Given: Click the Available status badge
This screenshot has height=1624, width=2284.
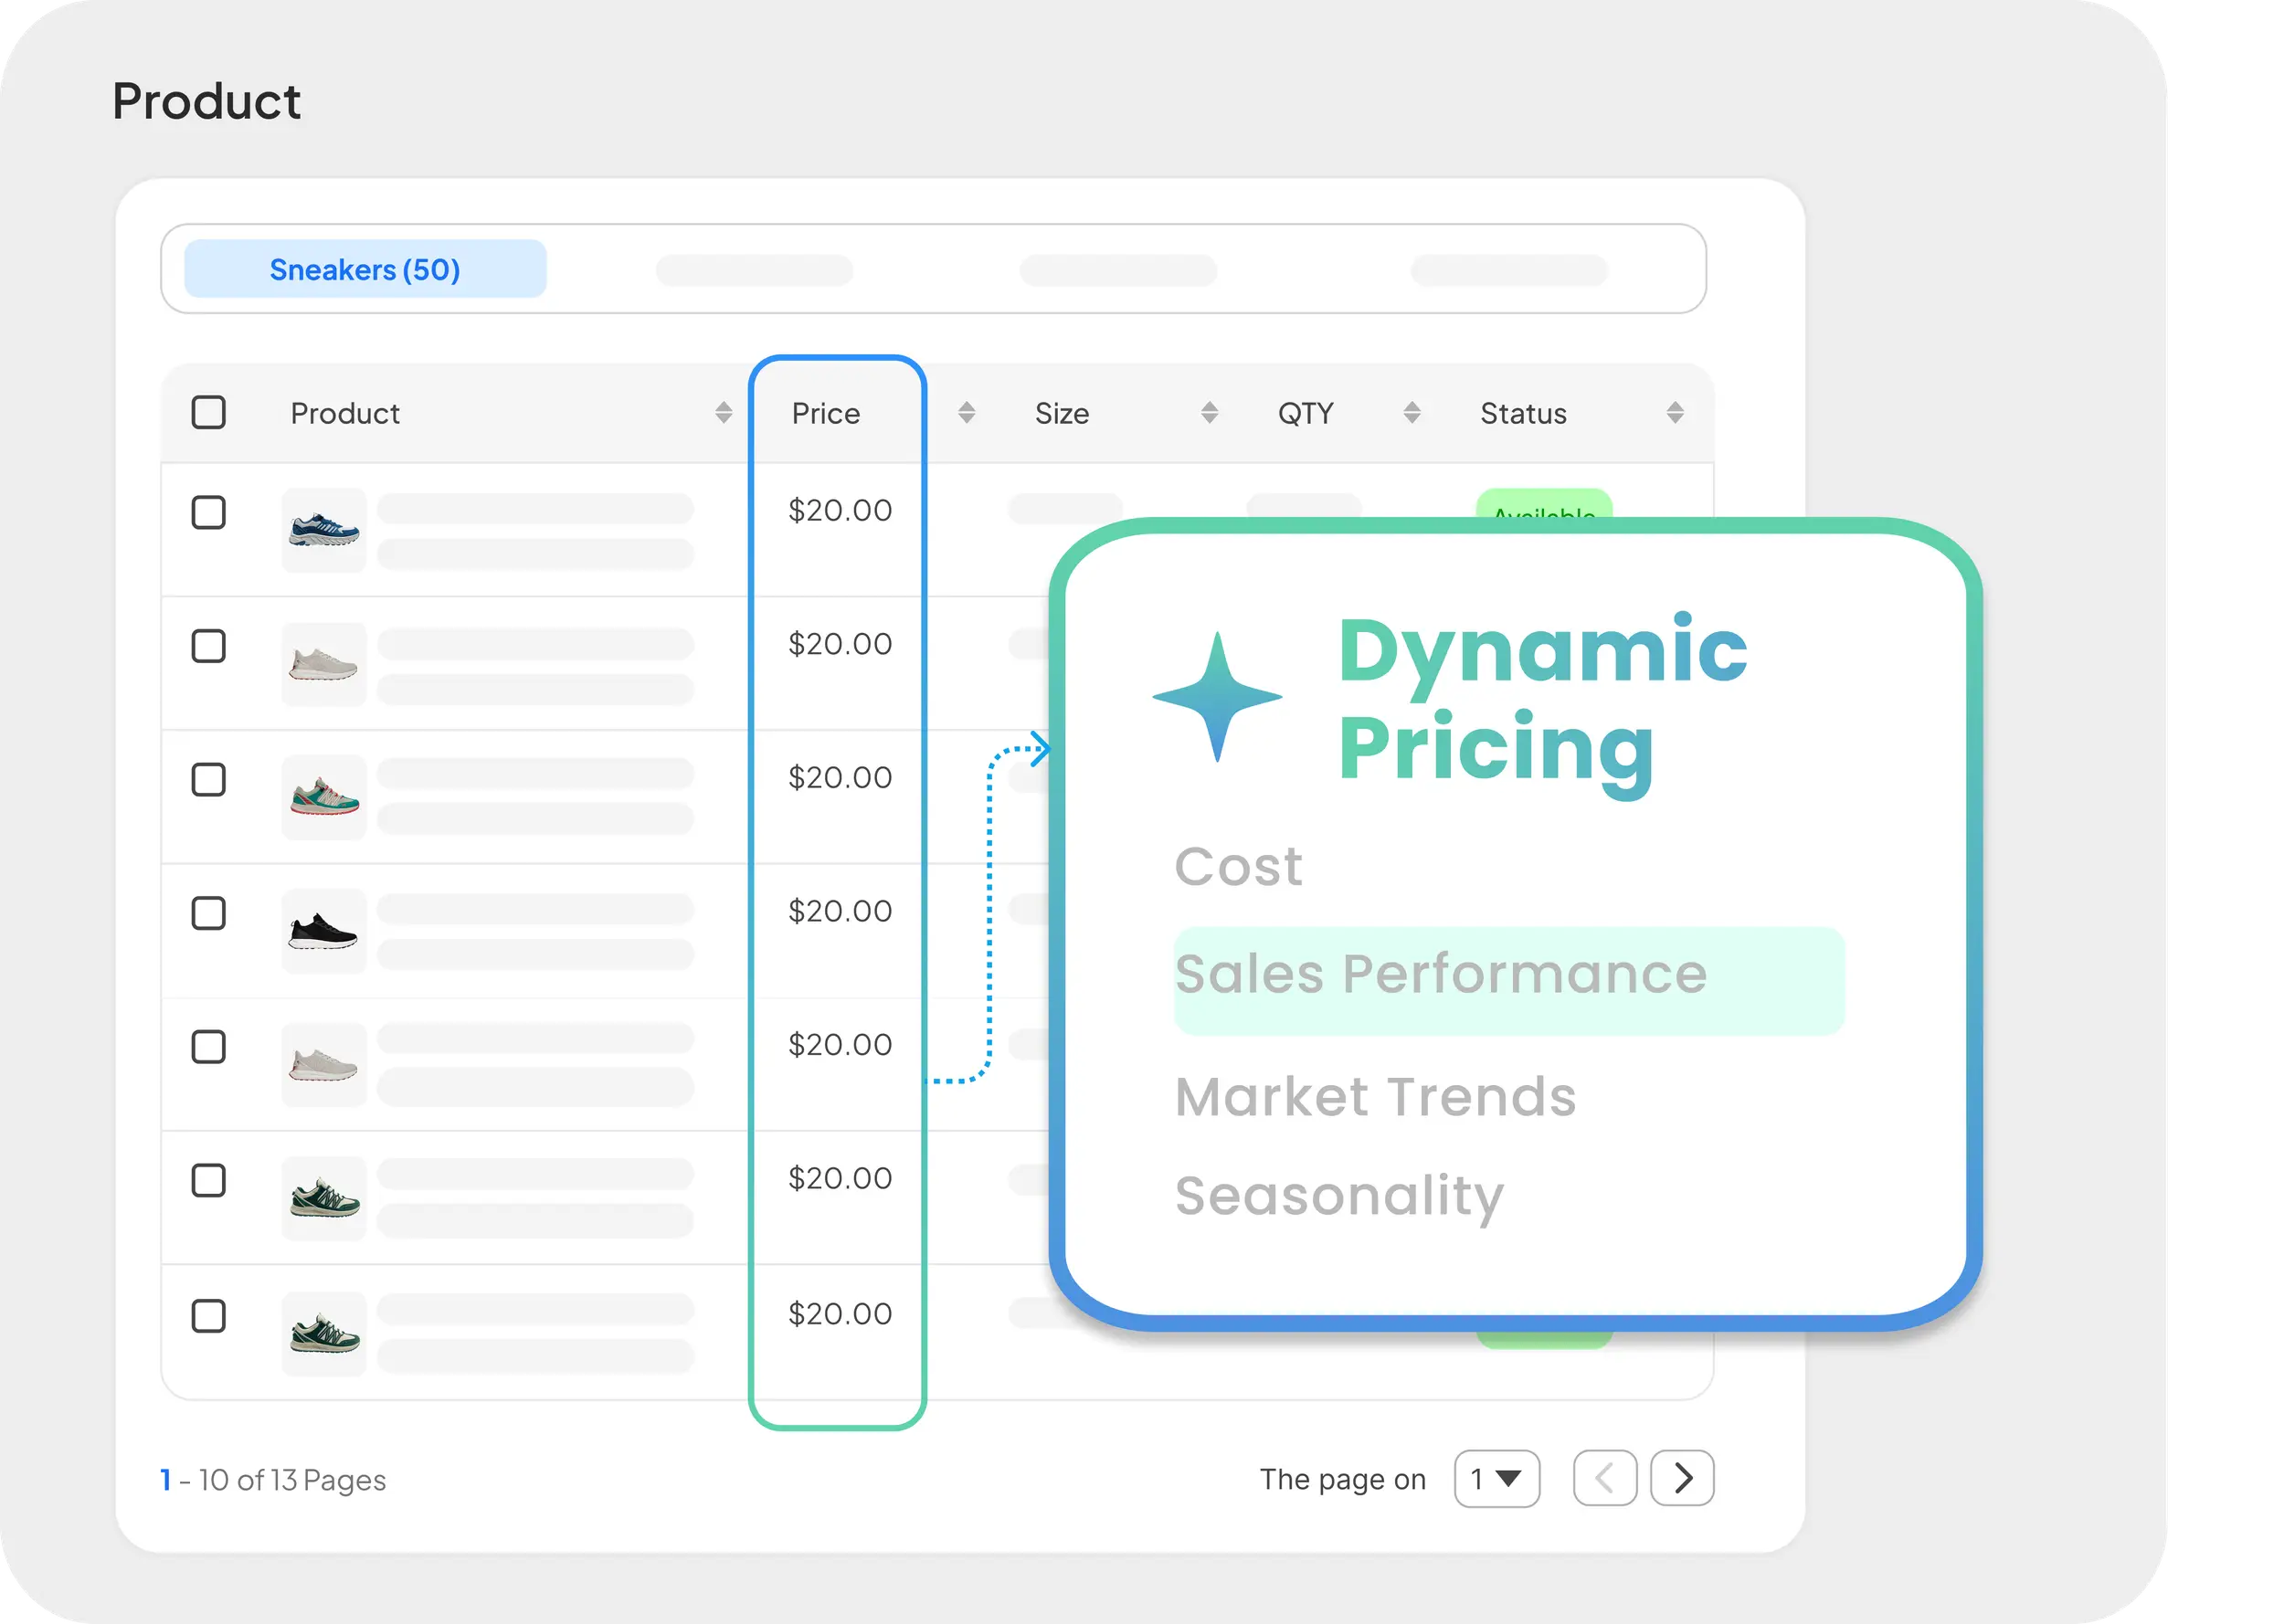Looking at the screenshot, I should pyautogui.click(x=1543, y=505).
